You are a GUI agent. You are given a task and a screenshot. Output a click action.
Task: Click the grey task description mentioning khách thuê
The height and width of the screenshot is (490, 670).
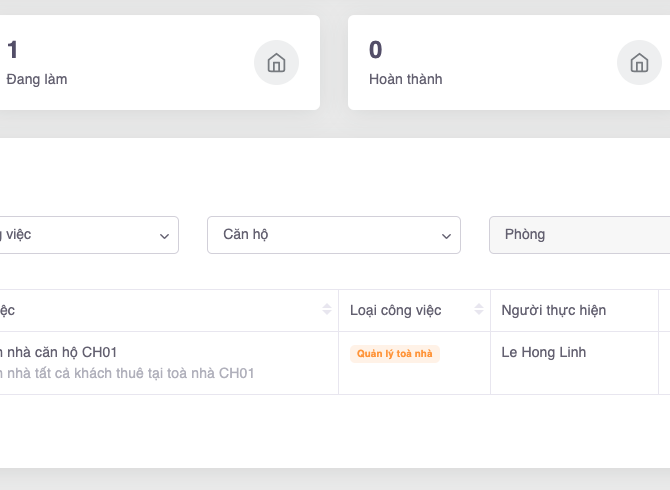(x=130, y=373)
